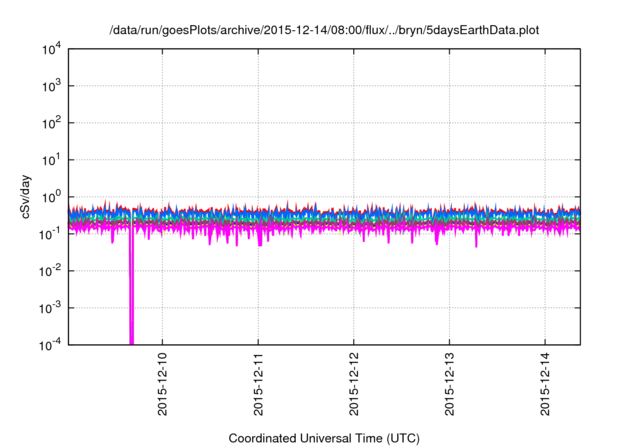Select the 10^1 y-axis tick label
The width and height of the screenshot is (640, 448).
click(52, 160)
